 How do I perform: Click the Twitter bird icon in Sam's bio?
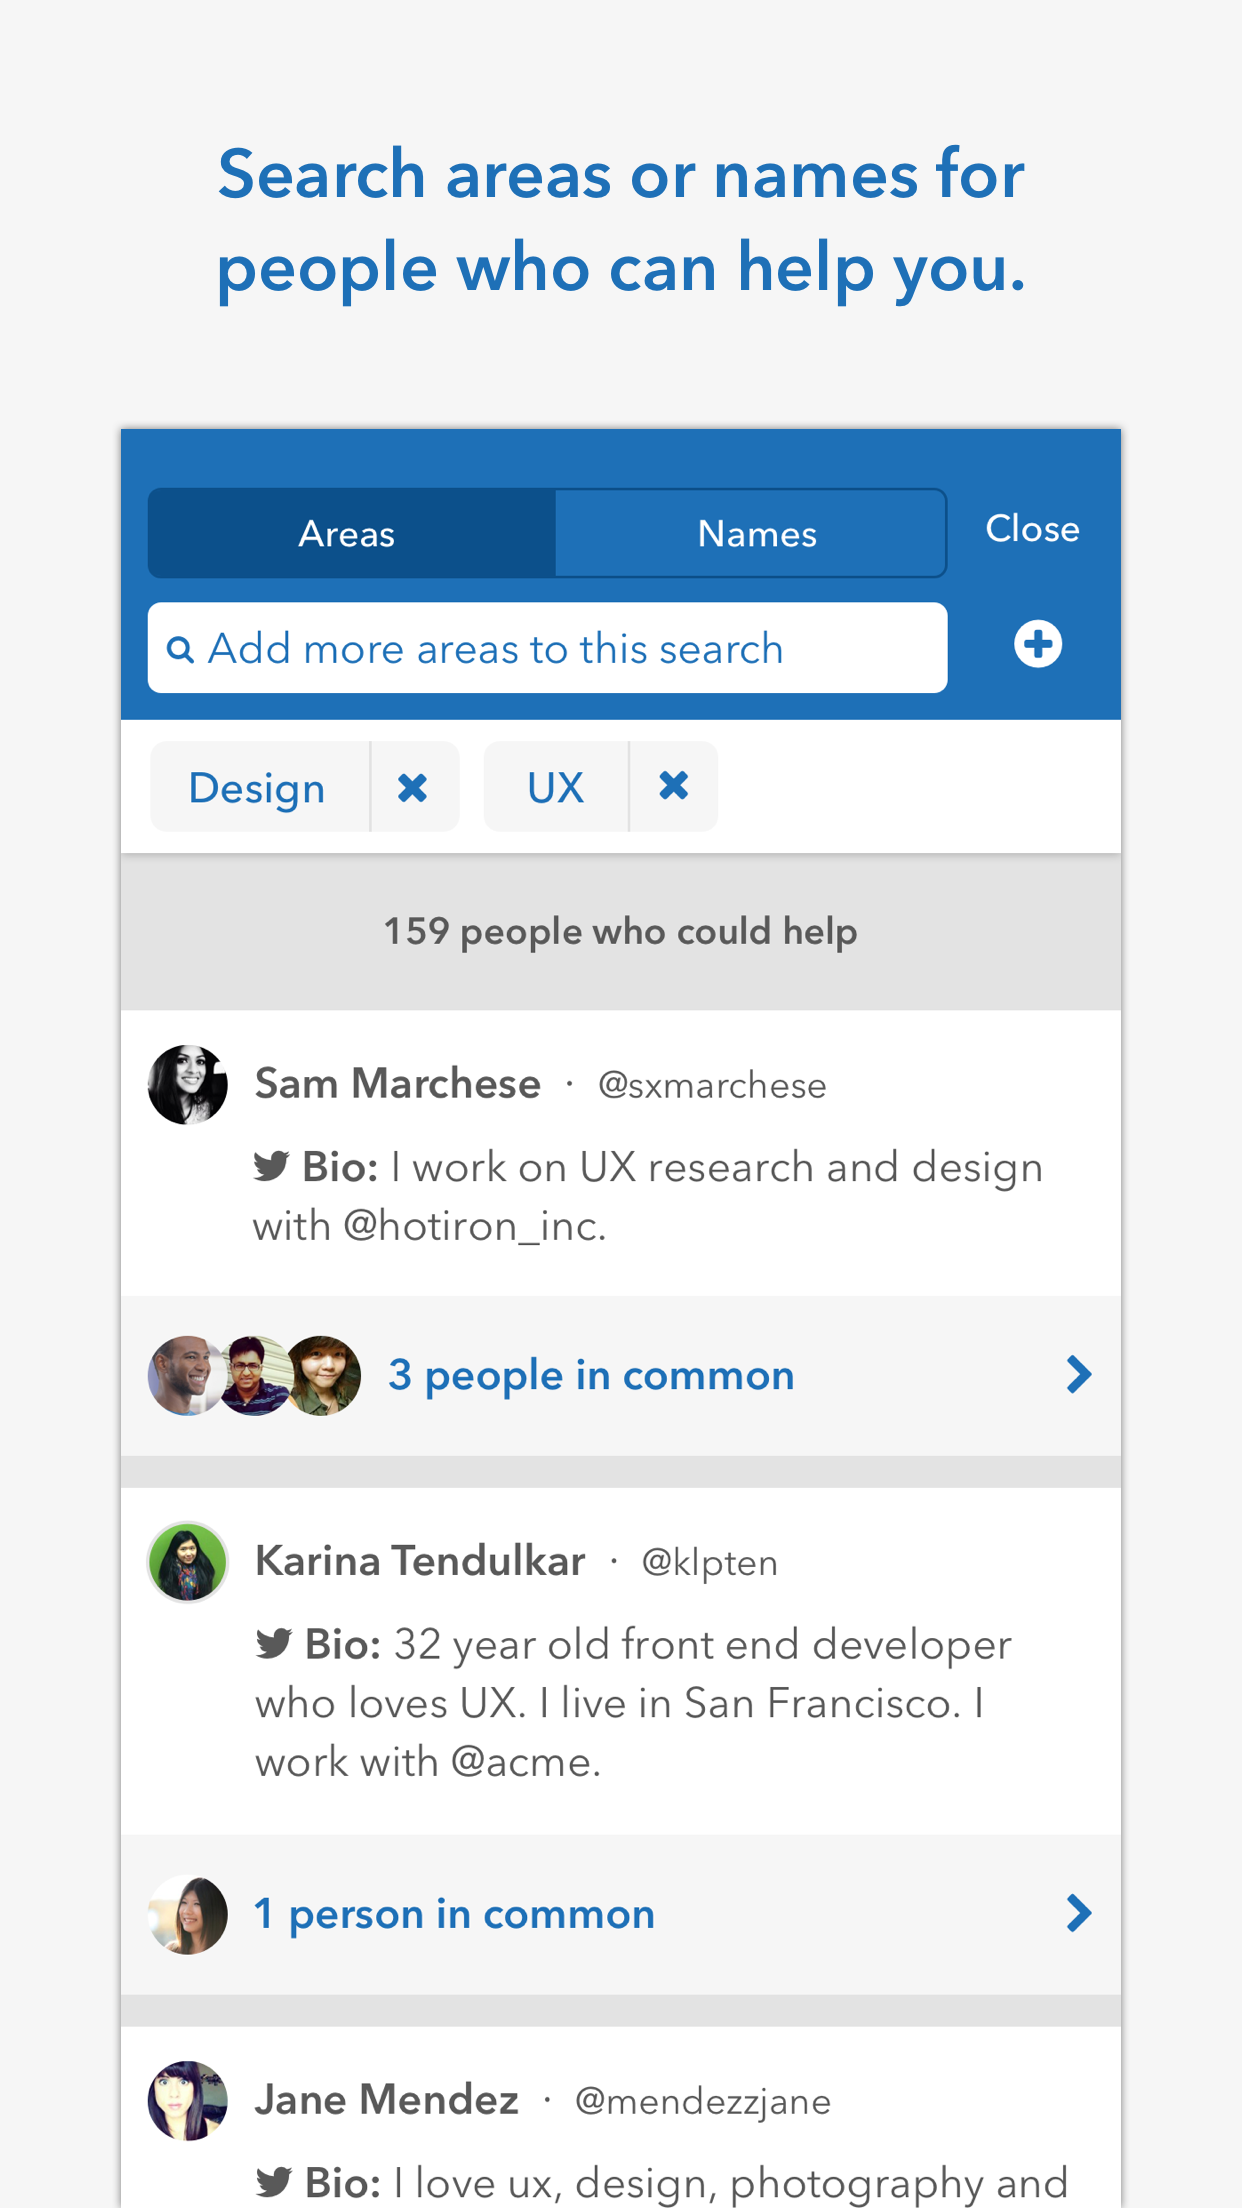point(271,1166)
